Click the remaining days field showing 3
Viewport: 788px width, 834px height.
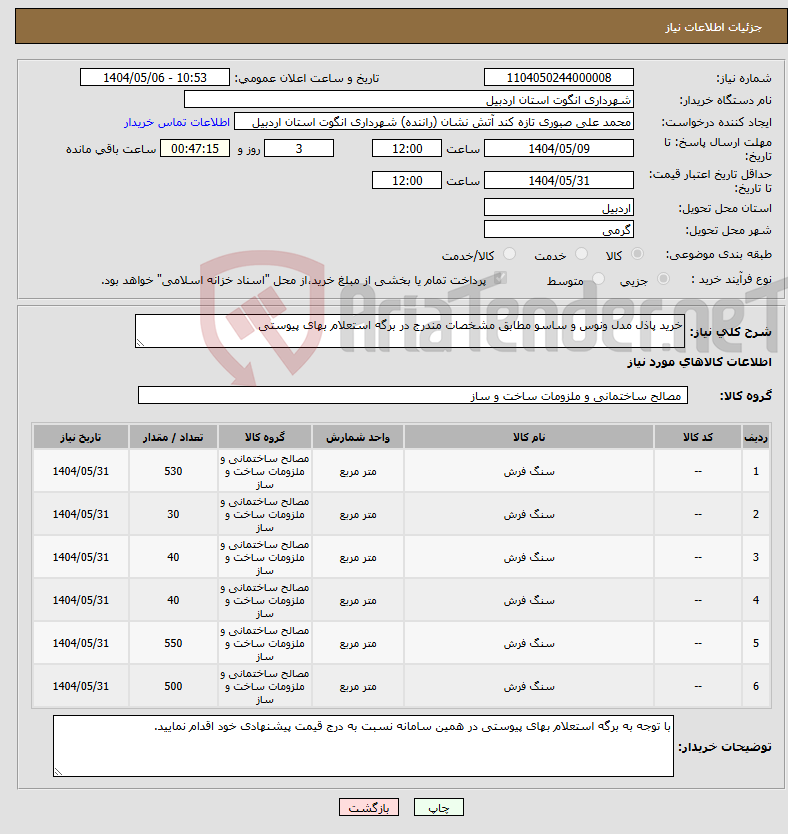click(x=299, y=148)
